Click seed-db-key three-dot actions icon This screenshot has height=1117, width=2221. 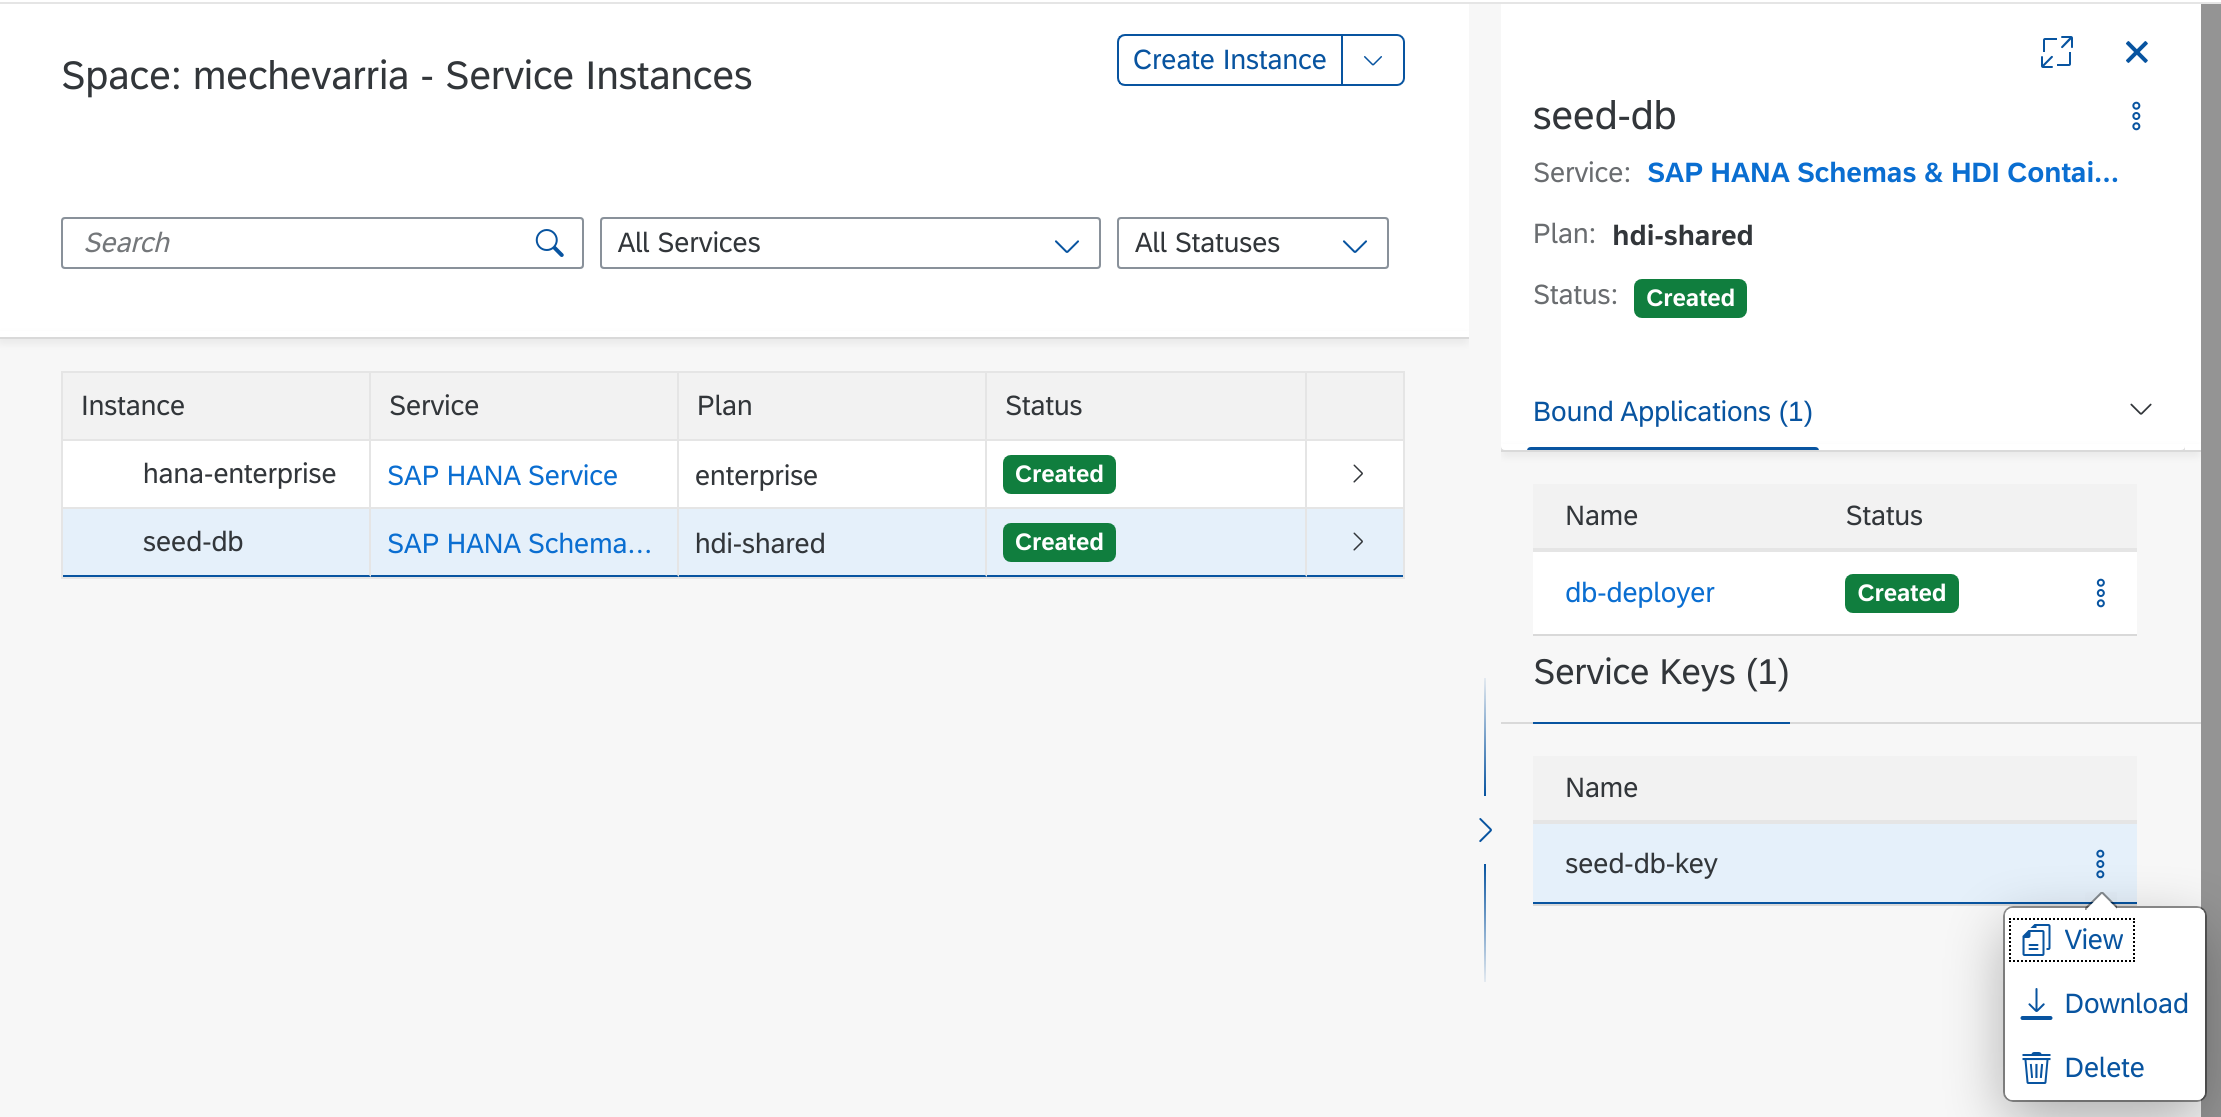2100,864
